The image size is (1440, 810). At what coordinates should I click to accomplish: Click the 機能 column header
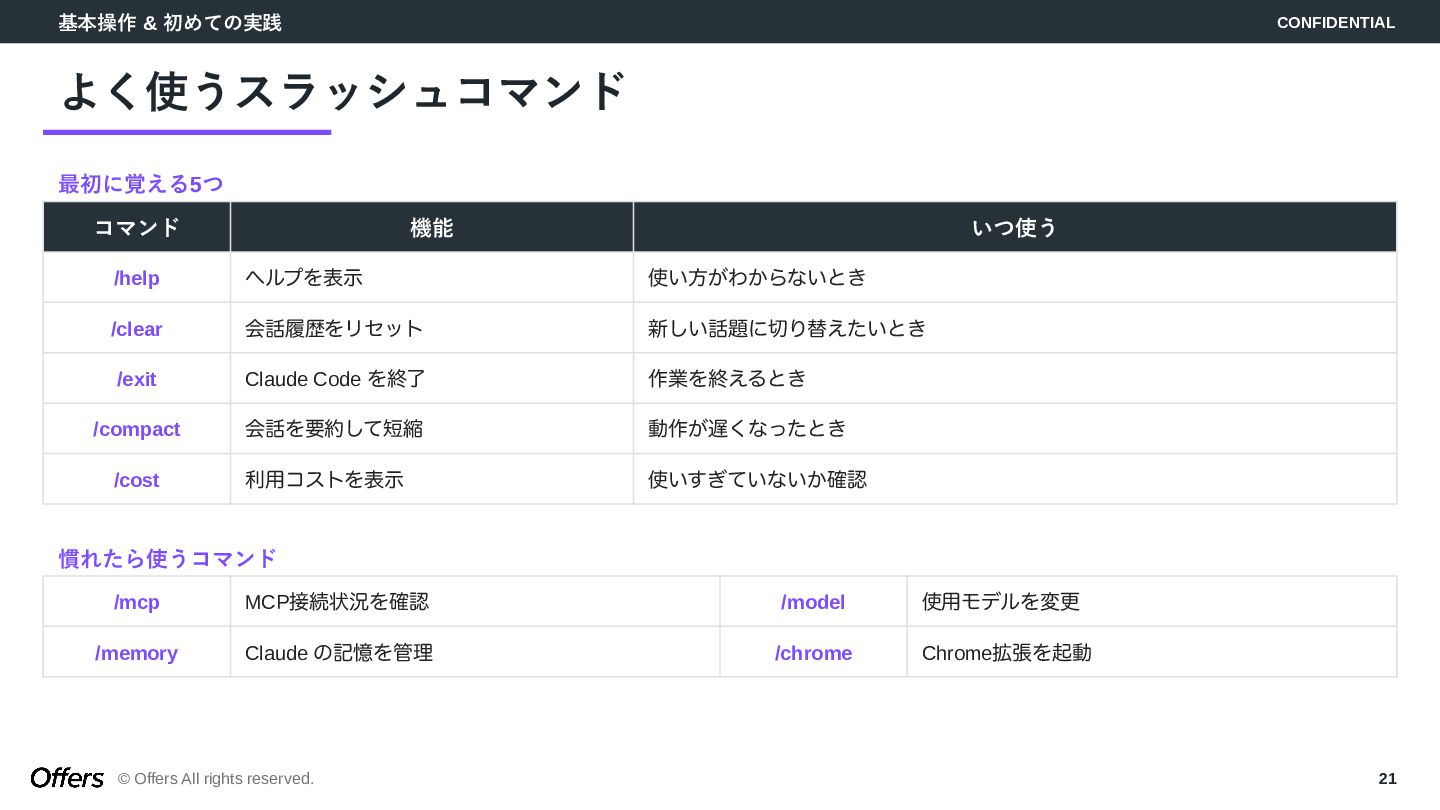[432, 227]
